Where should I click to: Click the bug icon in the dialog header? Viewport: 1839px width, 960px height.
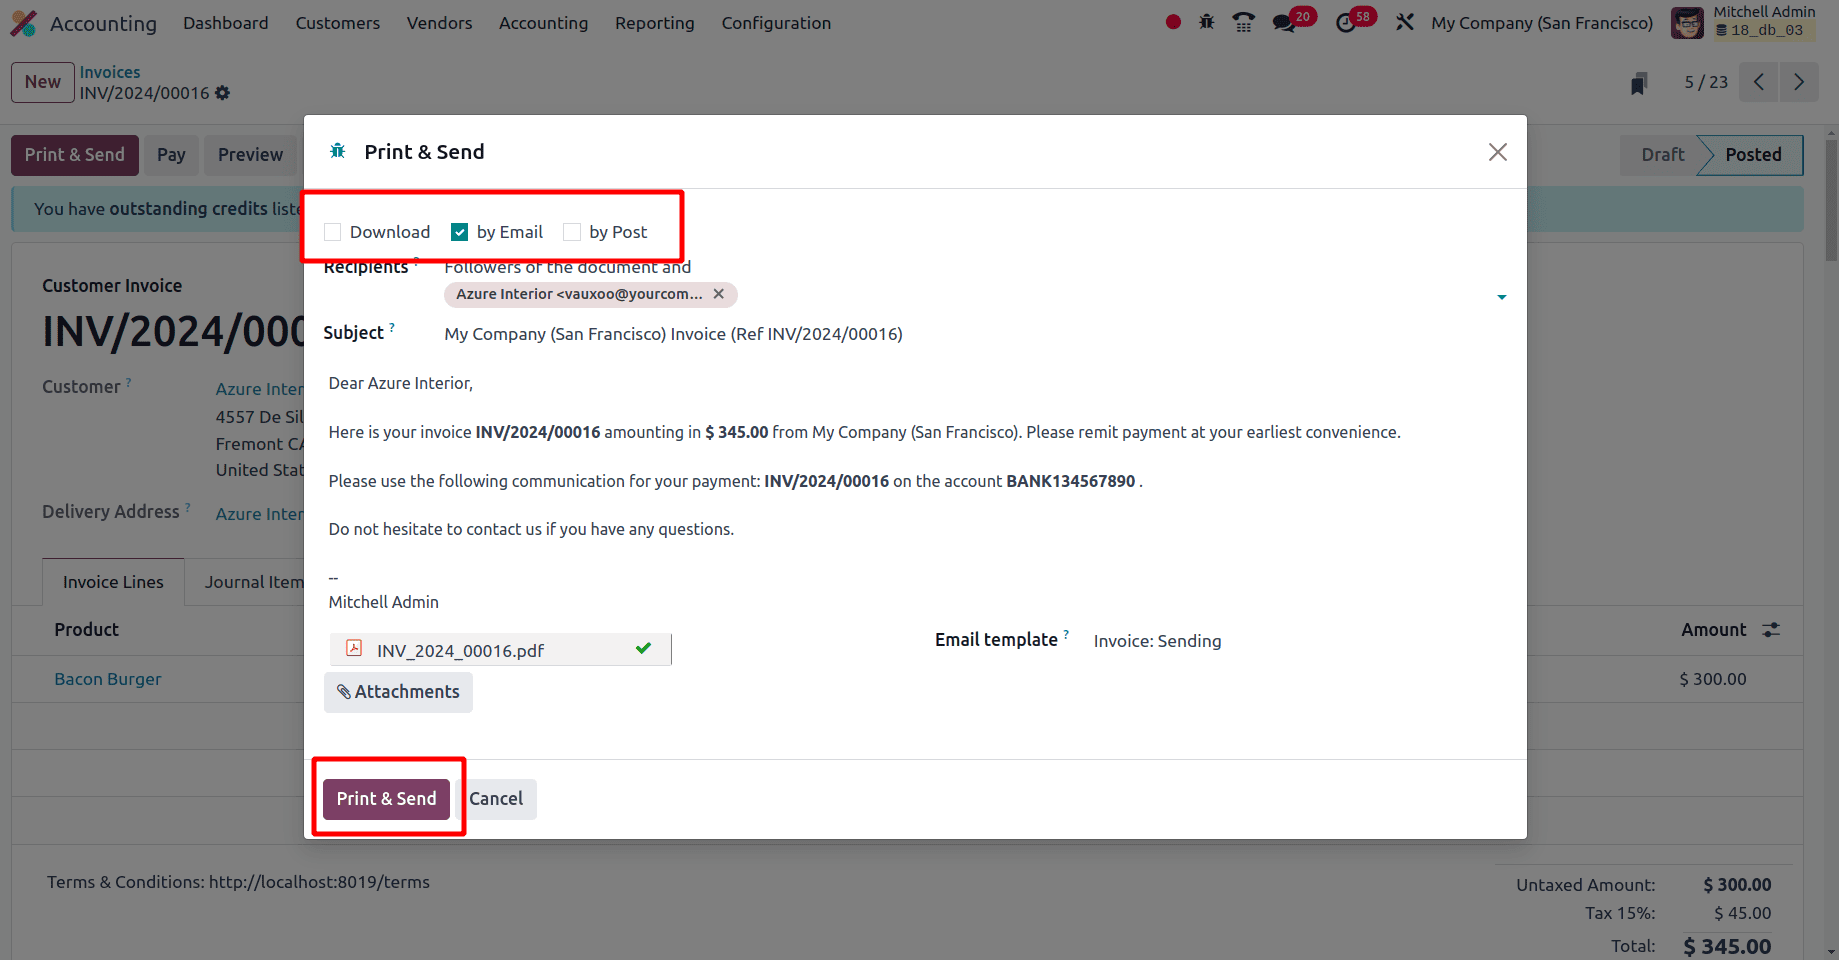point(338,151)
